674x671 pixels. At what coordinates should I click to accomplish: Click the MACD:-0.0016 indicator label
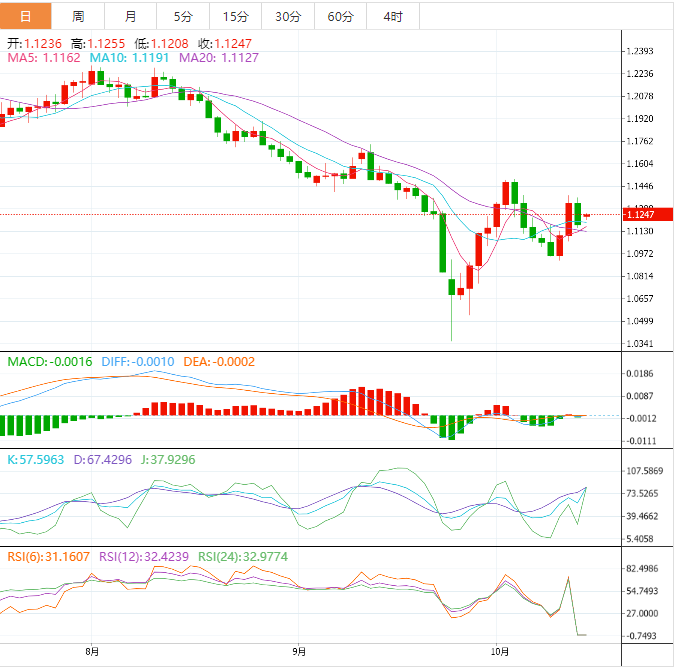[50, 362]
